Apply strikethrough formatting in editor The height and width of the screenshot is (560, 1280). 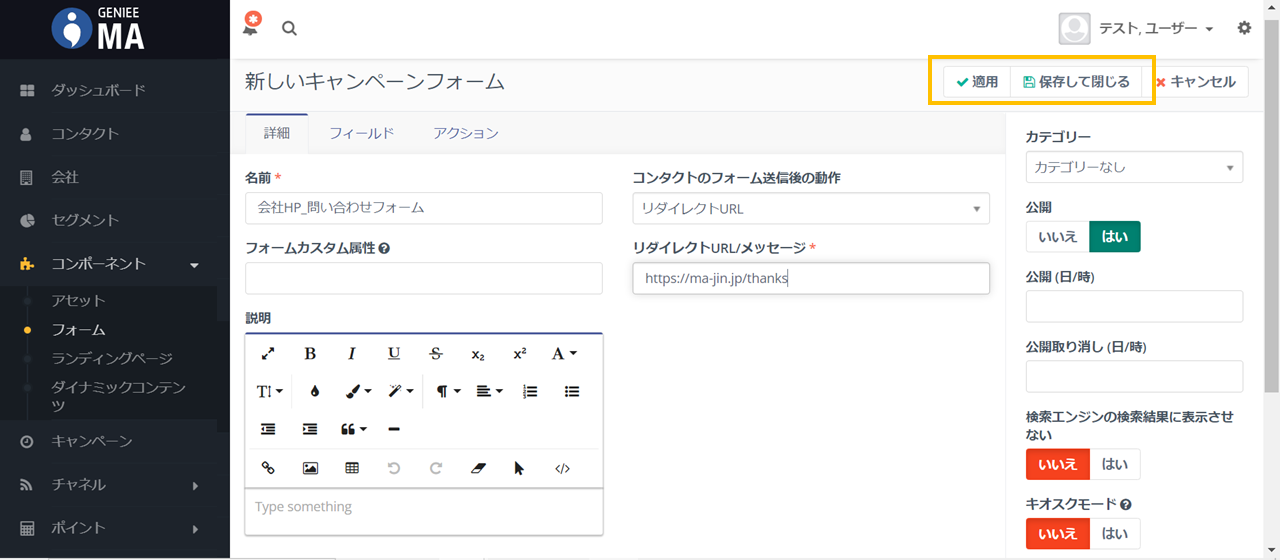(436, 353)
